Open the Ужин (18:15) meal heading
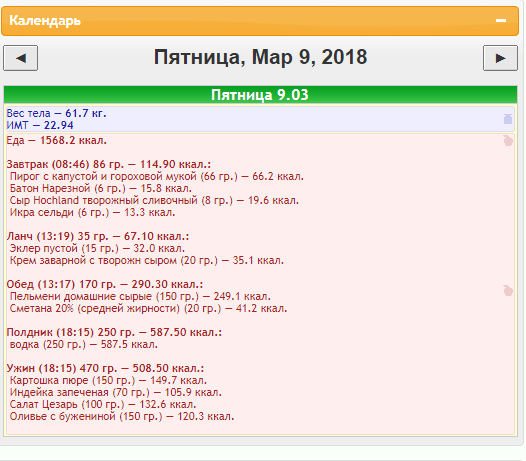526x461 pixels. point(105,368)
